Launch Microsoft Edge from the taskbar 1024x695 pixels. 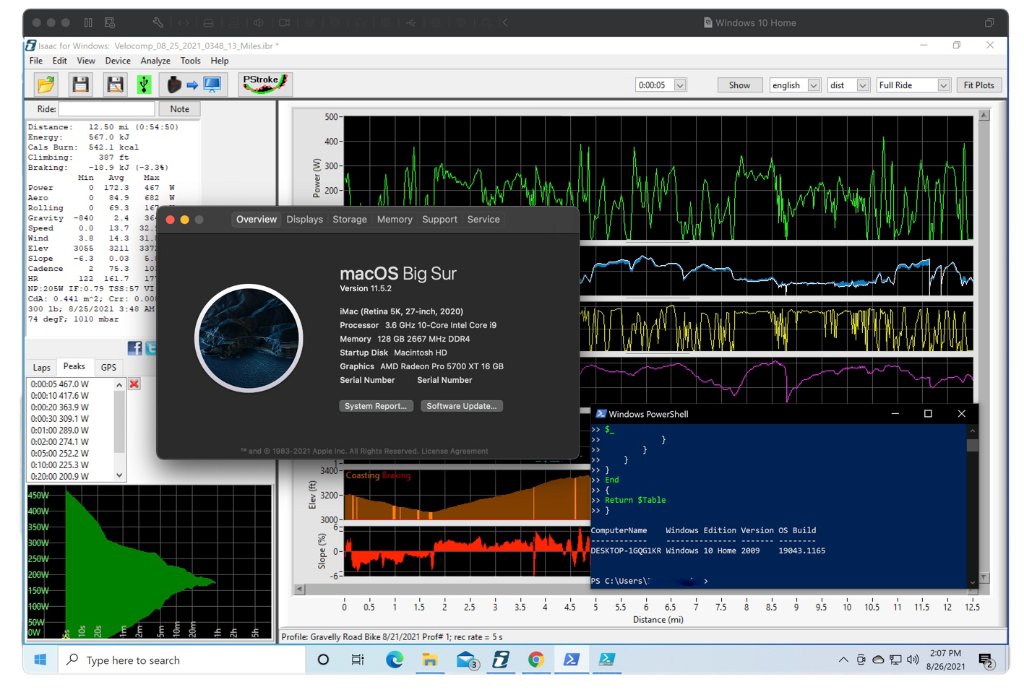coord(394,660)
